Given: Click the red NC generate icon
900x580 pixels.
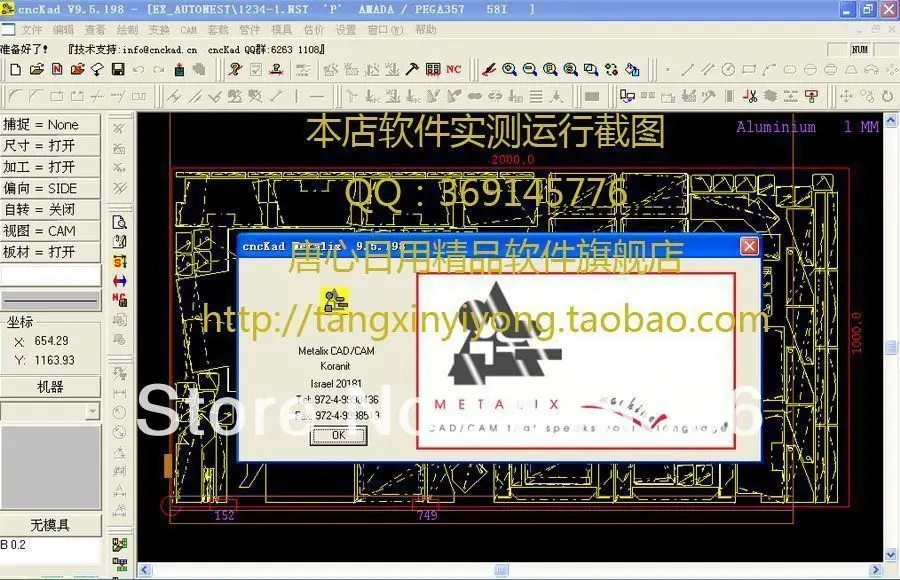Looking at the screenshot, I should pos(453,69).
